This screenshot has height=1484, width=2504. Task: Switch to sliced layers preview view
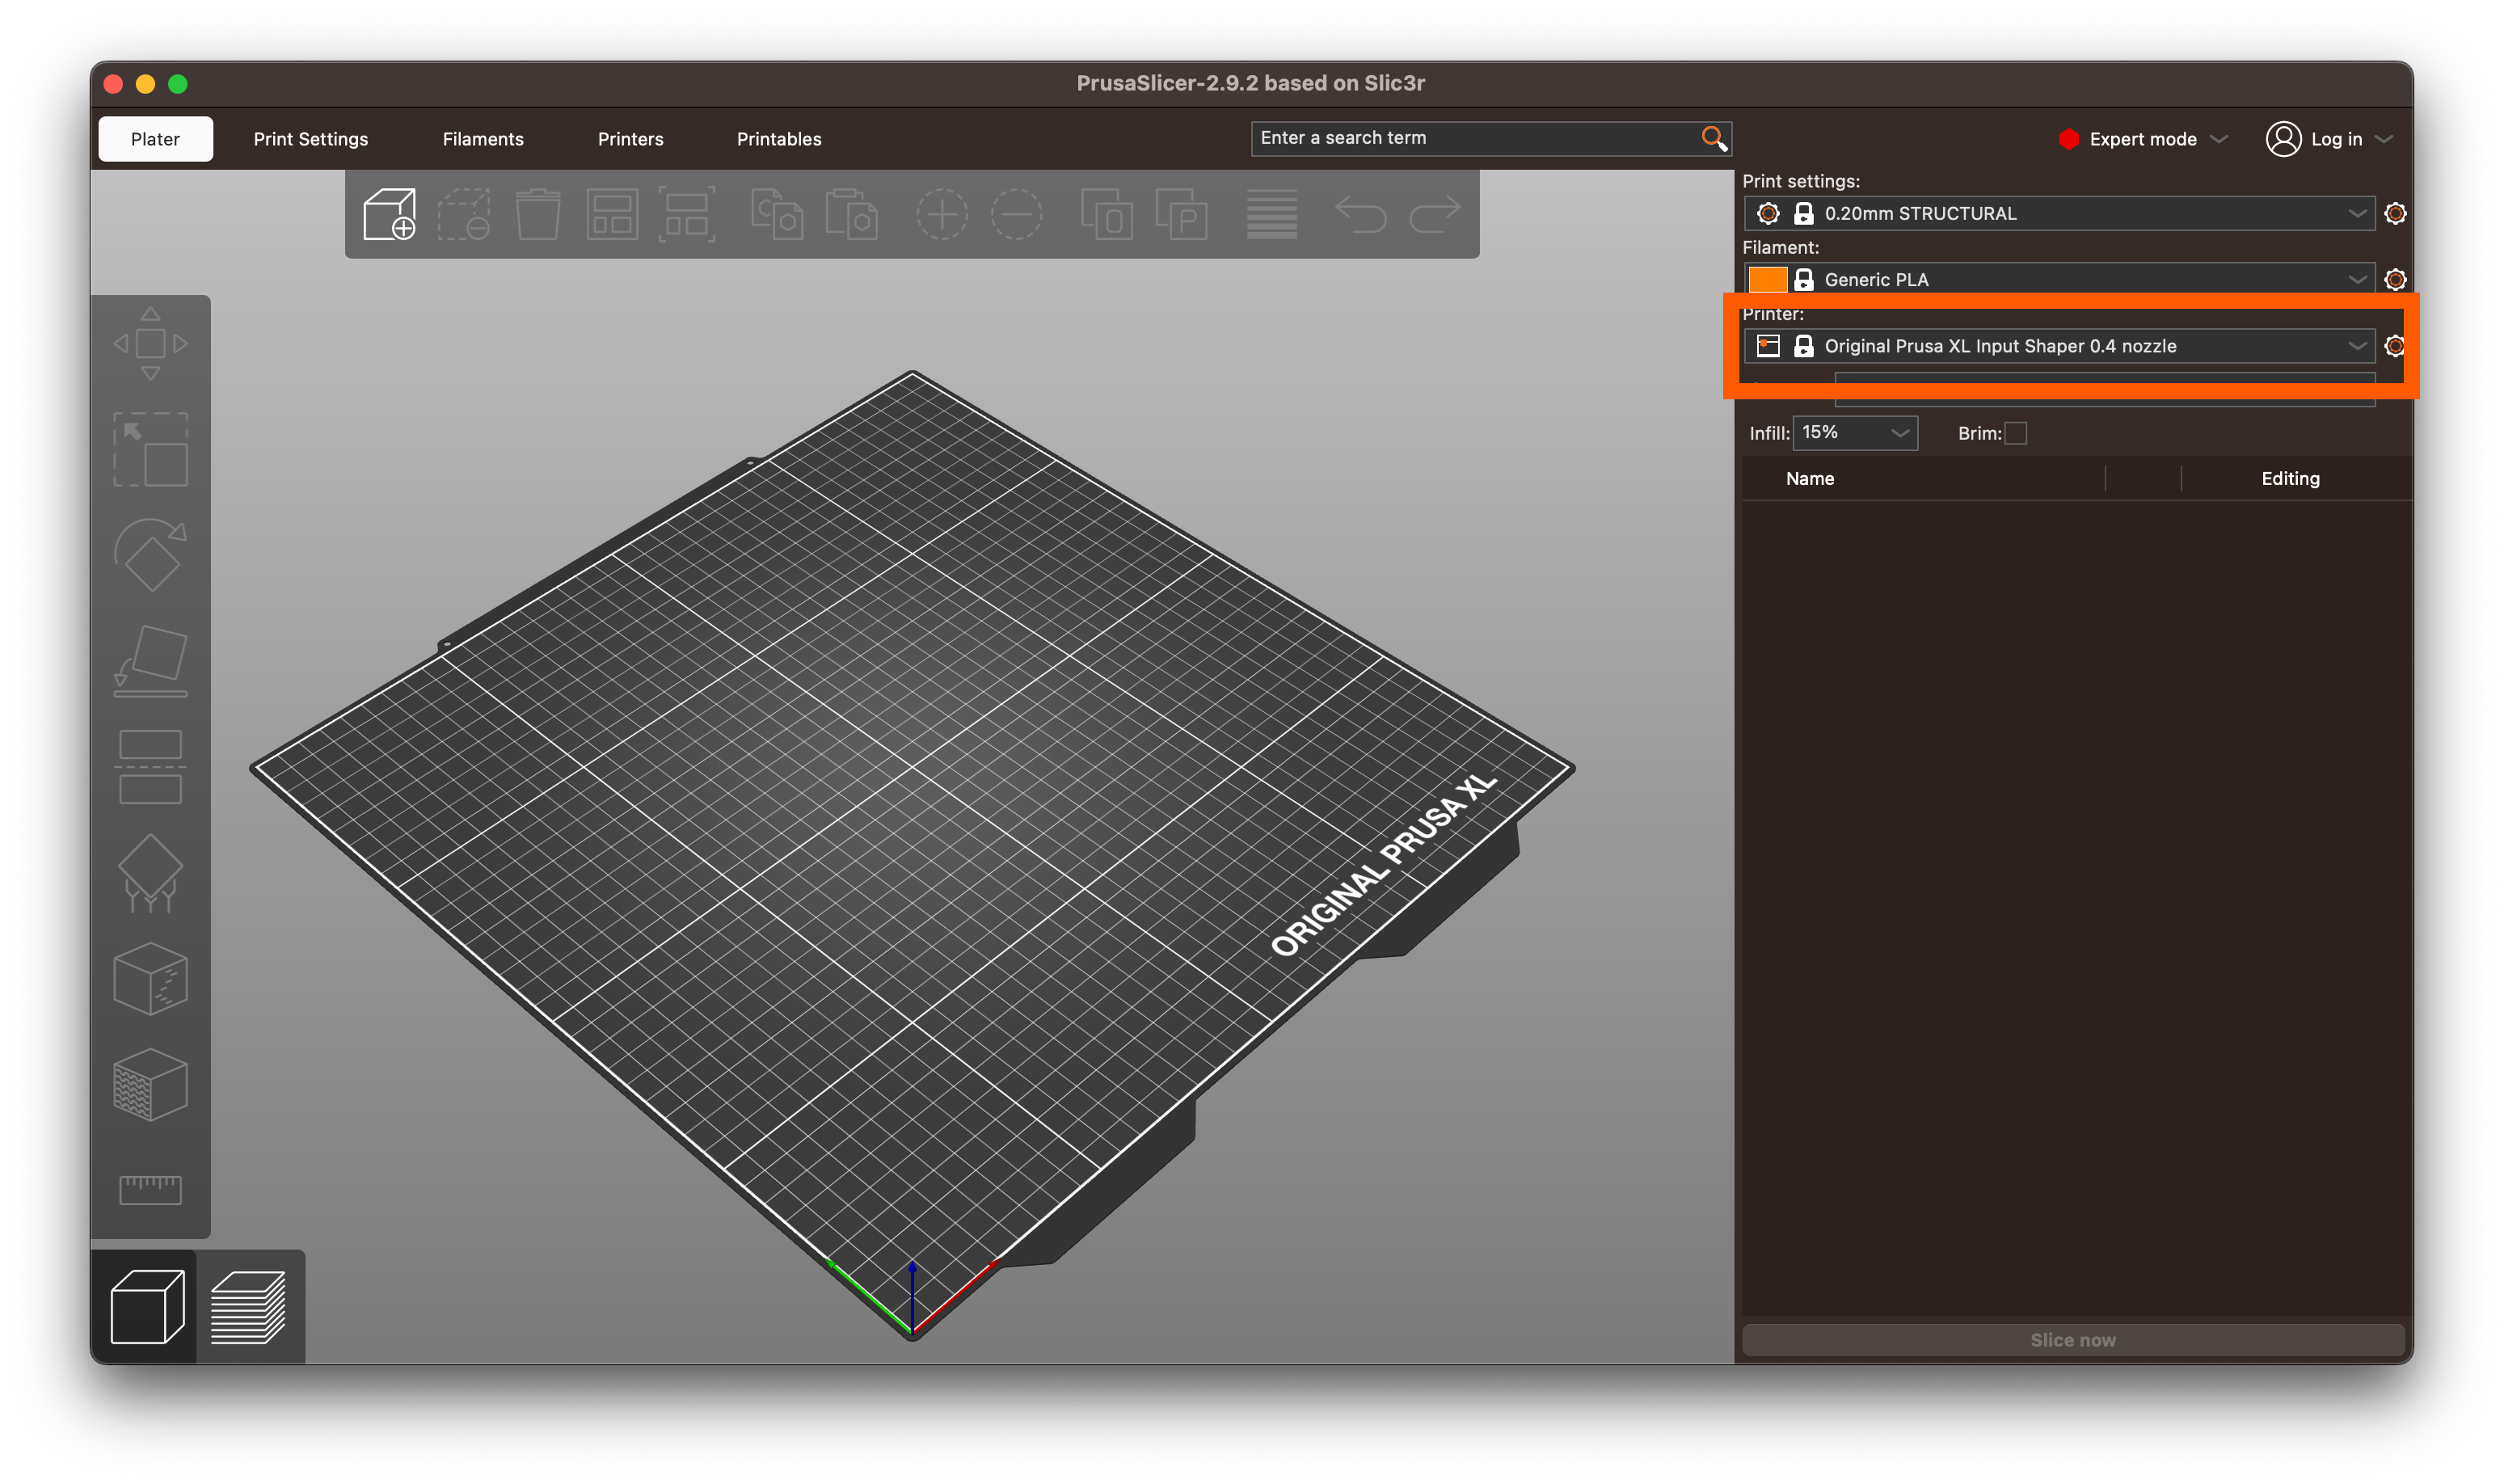click(x=248, y=1306)
